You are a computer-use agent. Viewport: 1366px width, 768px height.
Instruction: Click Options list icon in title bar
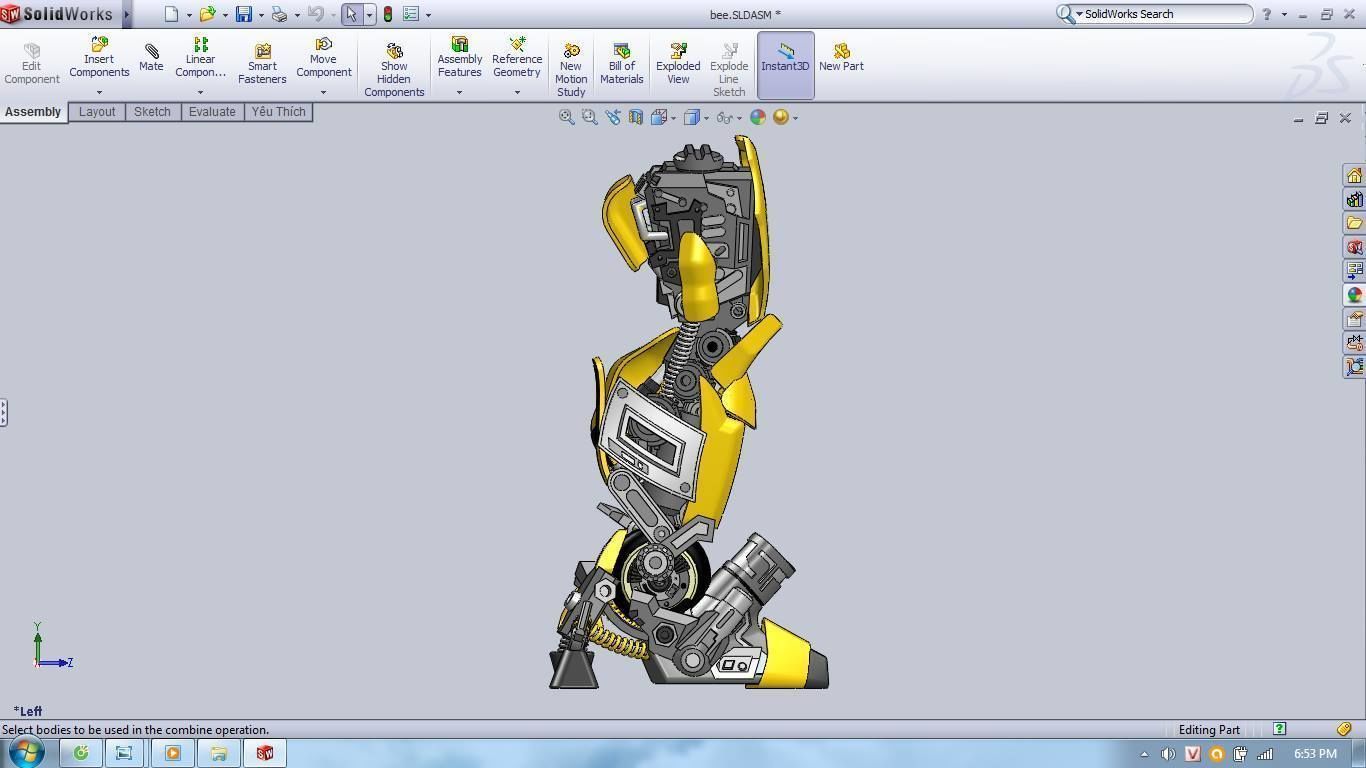click(x=410, y=14)
